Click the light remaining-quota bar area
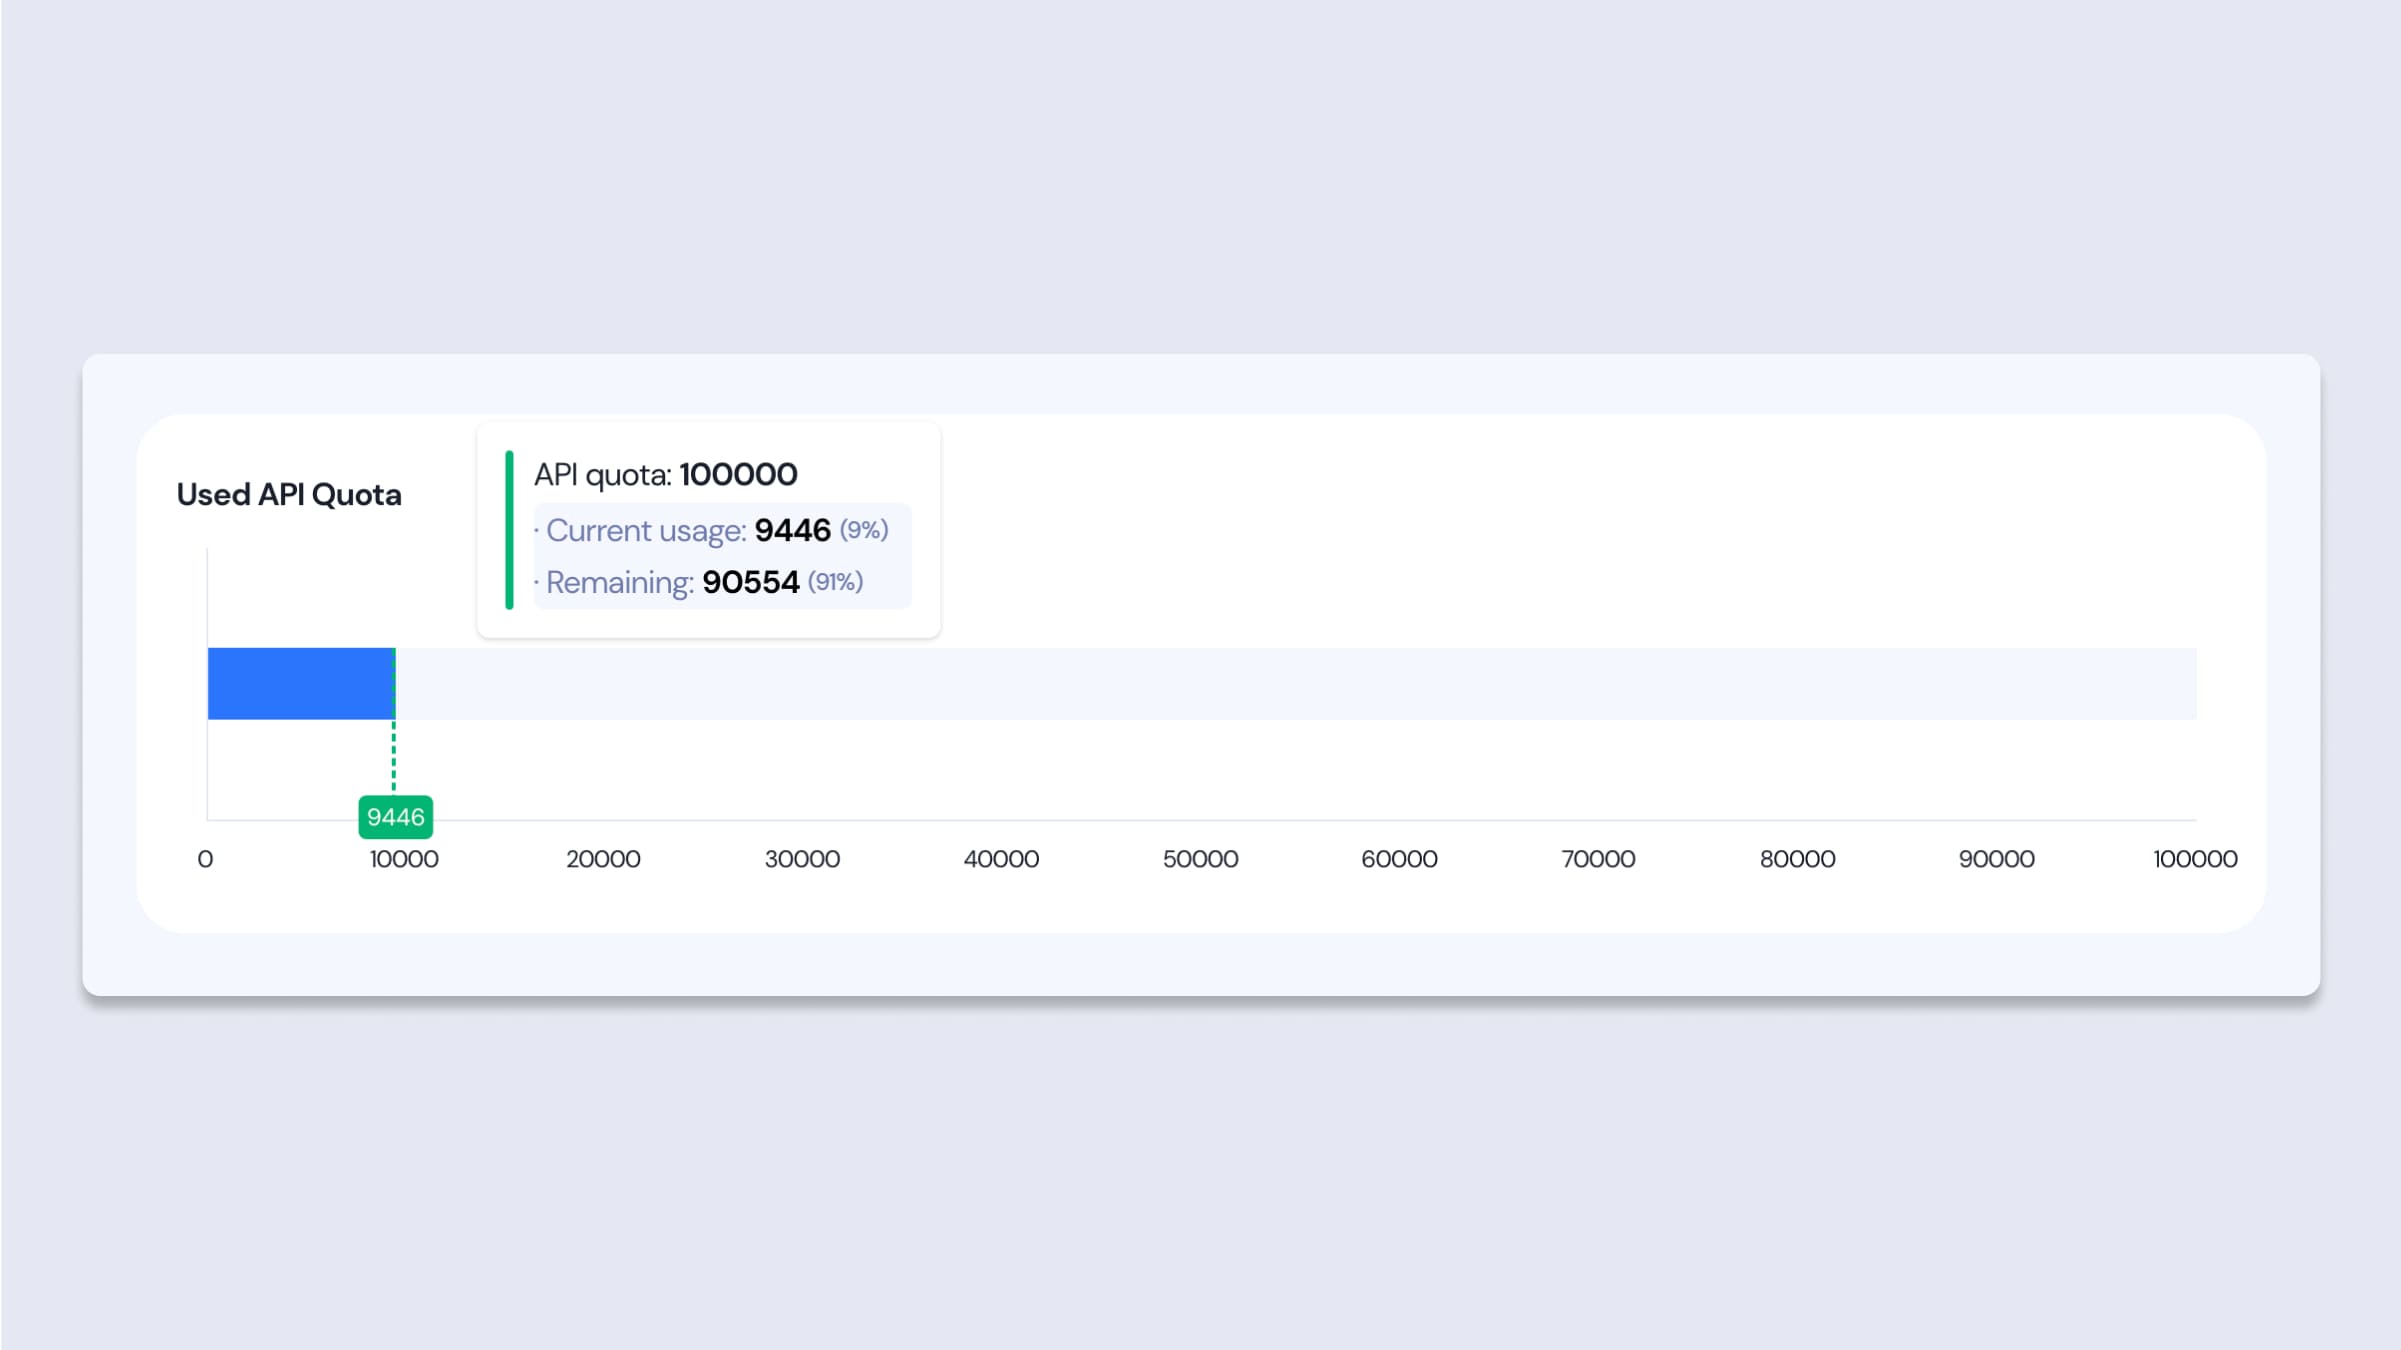This screenshot has height=1350, width=2401. click(1296, 684)
